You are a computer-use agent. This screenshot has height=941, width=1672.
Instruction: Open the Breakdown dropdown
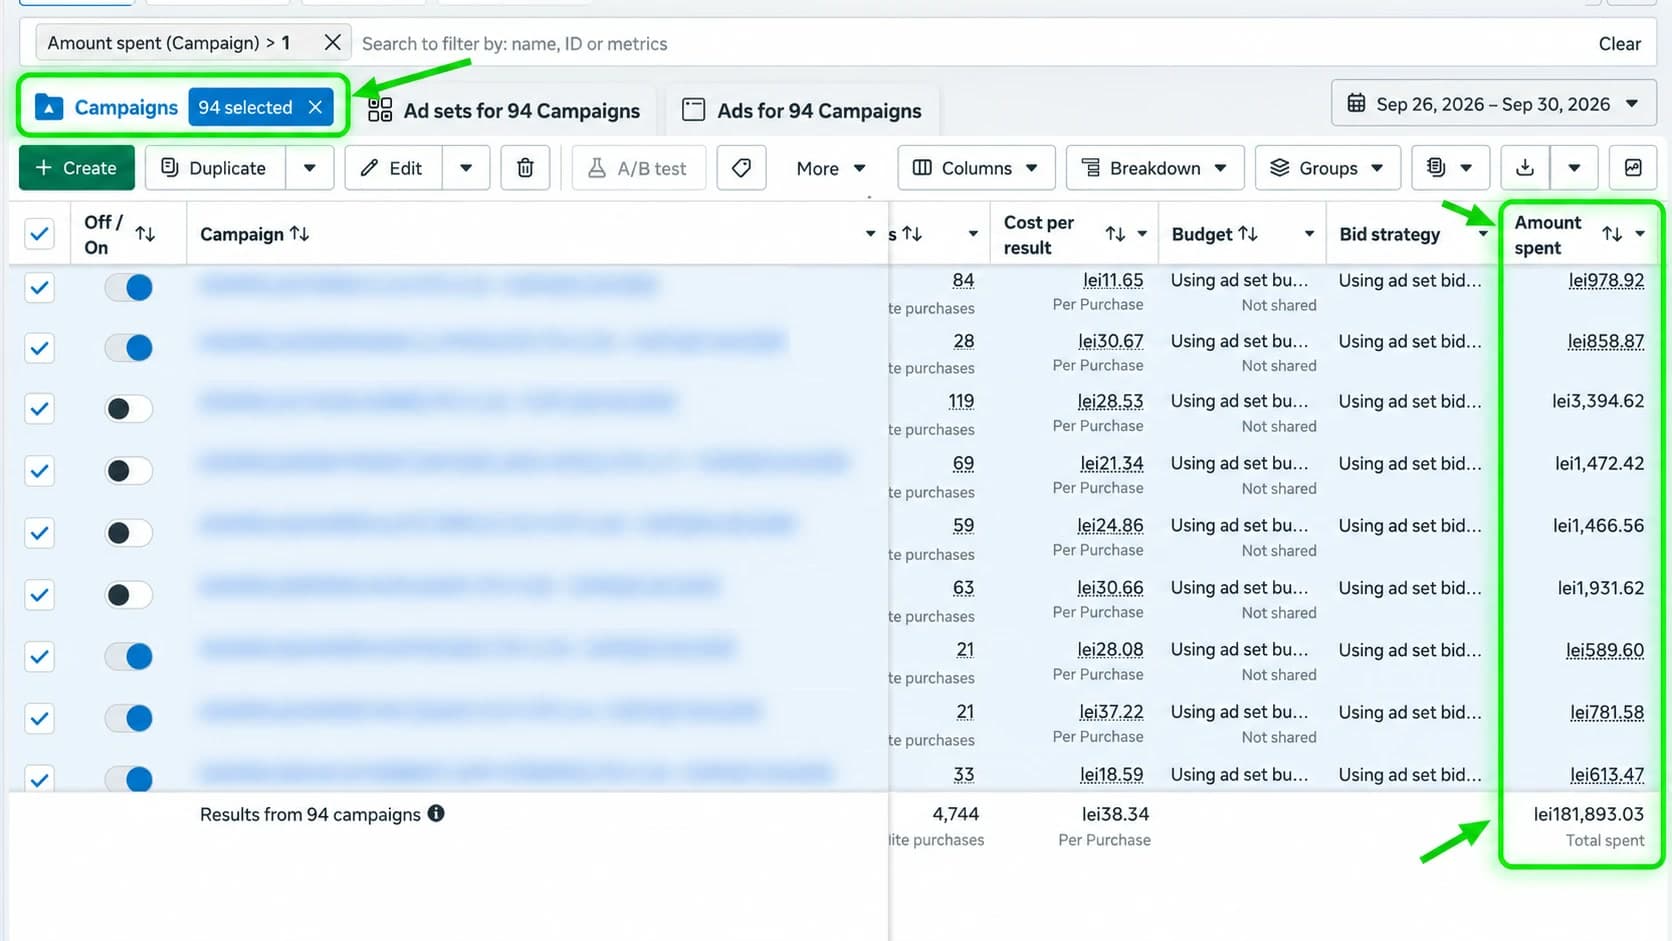[1155, 168]
